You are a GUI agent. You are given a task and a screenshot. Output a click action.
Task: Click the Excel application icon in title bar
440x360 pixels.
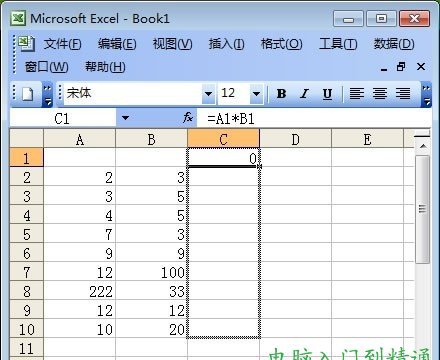[x=18, y=18]
